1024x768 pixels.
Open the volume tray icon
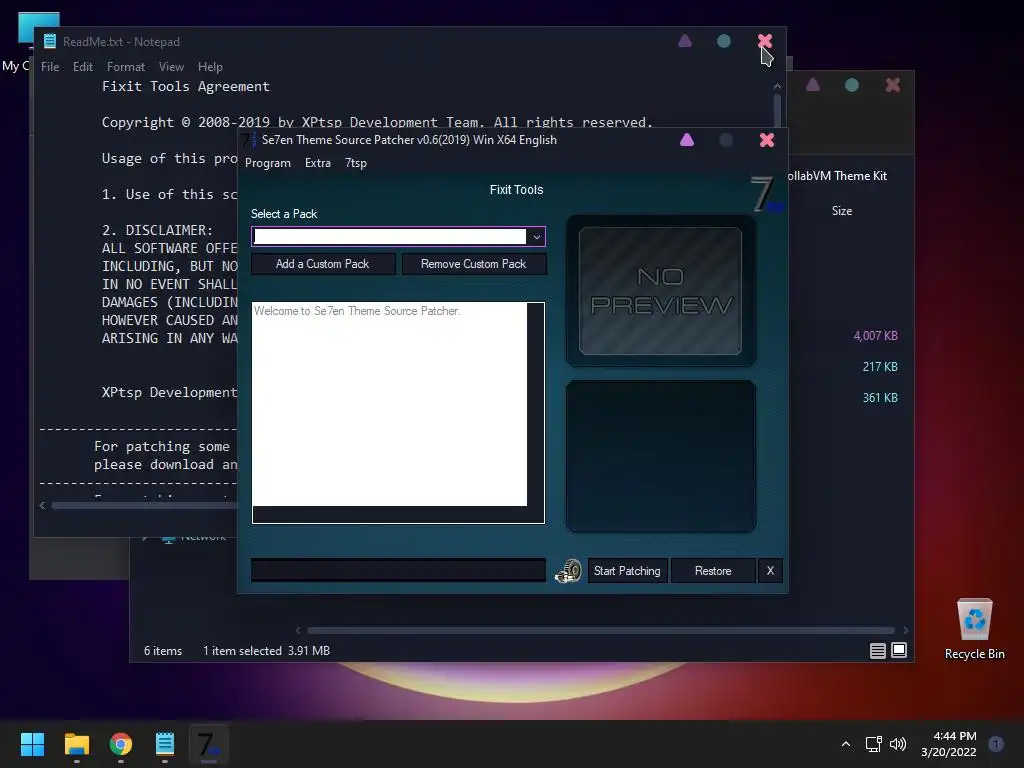898,744
